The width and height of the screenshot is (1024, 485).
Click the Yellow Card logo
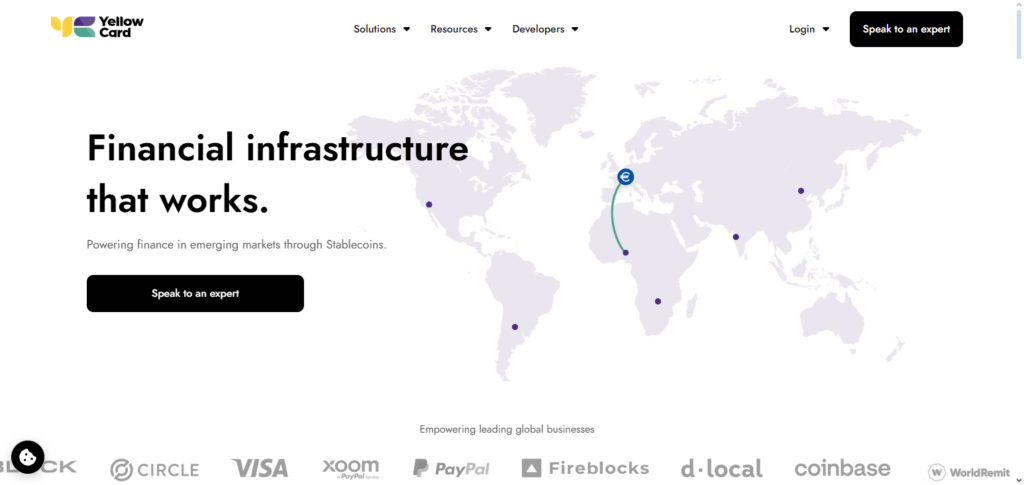tap(97, 27)
